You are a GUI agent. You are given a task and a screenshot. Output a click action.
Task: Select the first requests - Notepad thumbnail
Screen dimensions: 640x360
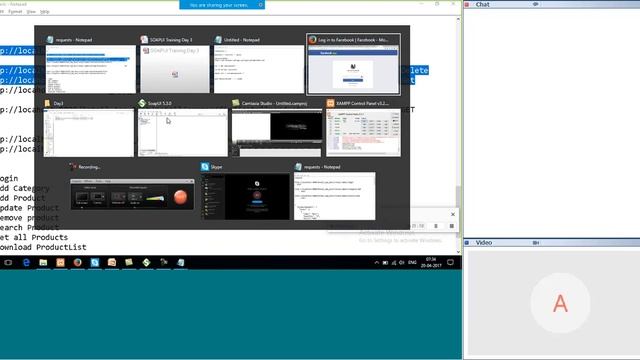pos(91,69)
